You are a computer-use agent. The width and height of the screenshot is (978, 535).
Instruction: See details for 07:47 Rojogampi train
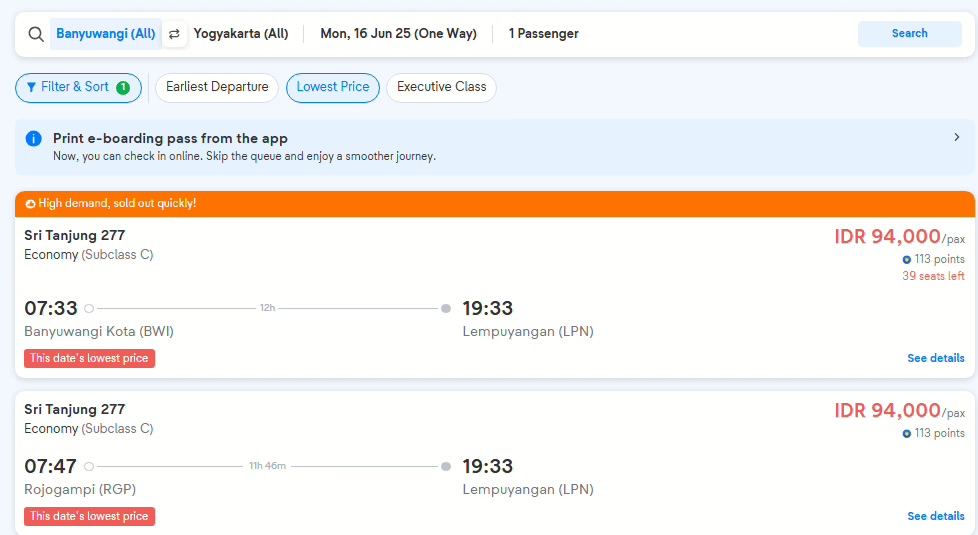pyautogui.click(x=936, y=516)
